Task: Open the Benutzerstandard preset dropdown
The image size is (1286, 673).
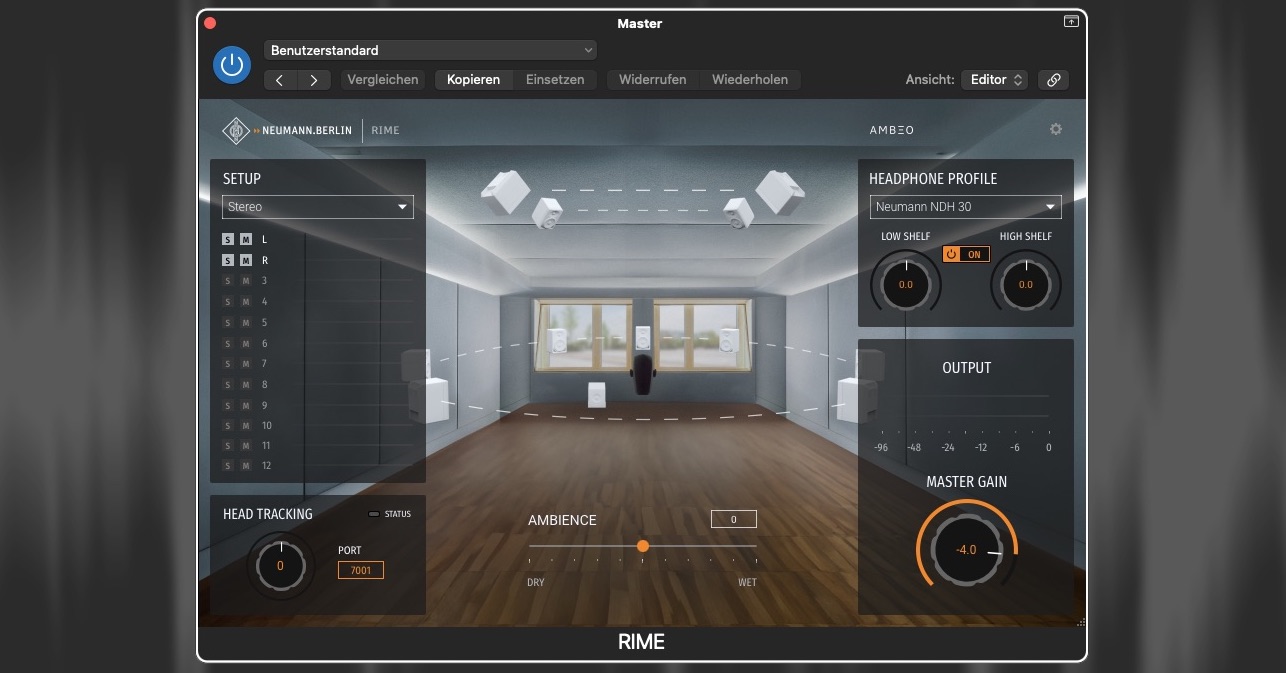Action: pos(430,50)
